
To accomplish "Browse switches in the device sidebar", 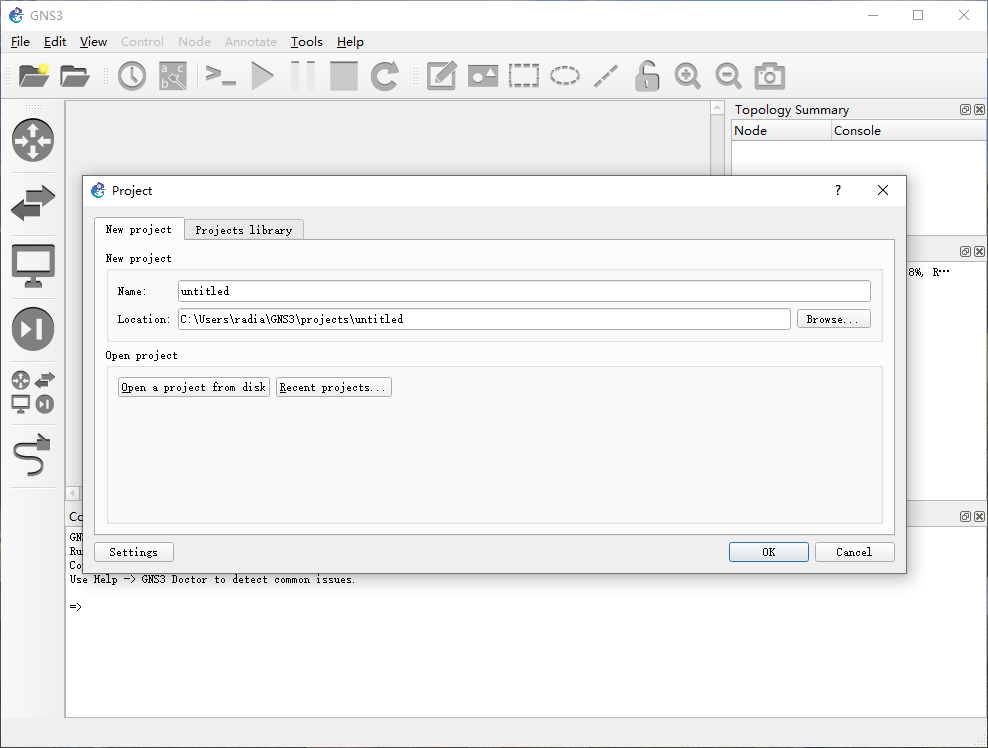I will tap(33, 203).
